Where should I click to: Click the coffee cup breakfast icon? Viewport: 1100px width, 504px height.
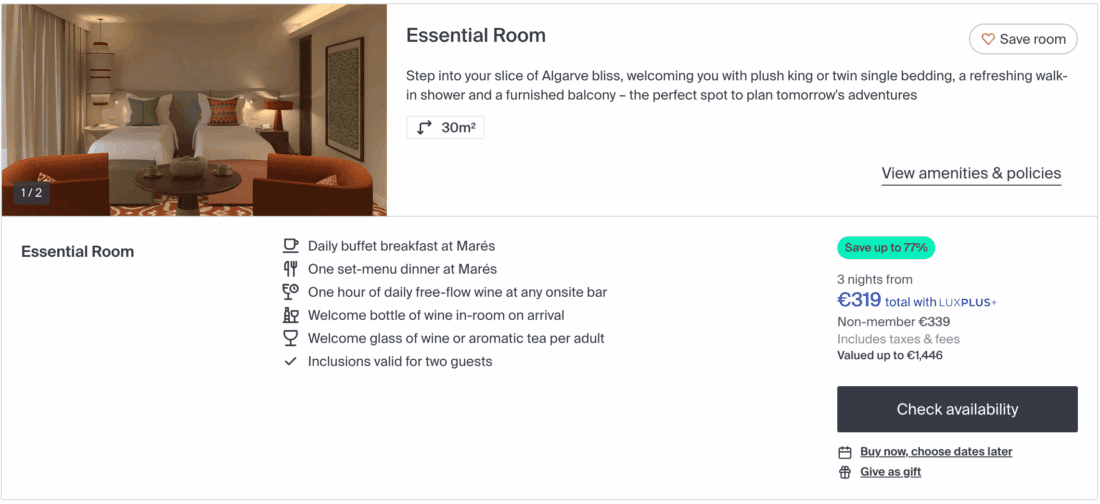click(x=291, y=245)
